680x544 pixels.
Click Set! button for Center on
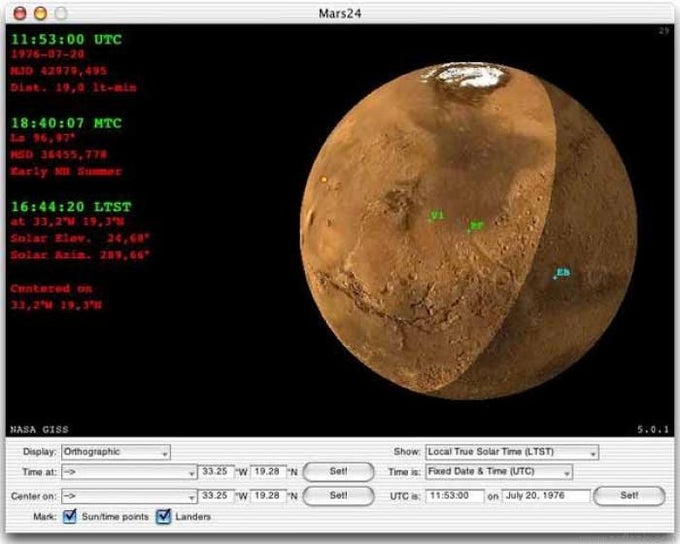click(338, 495)
